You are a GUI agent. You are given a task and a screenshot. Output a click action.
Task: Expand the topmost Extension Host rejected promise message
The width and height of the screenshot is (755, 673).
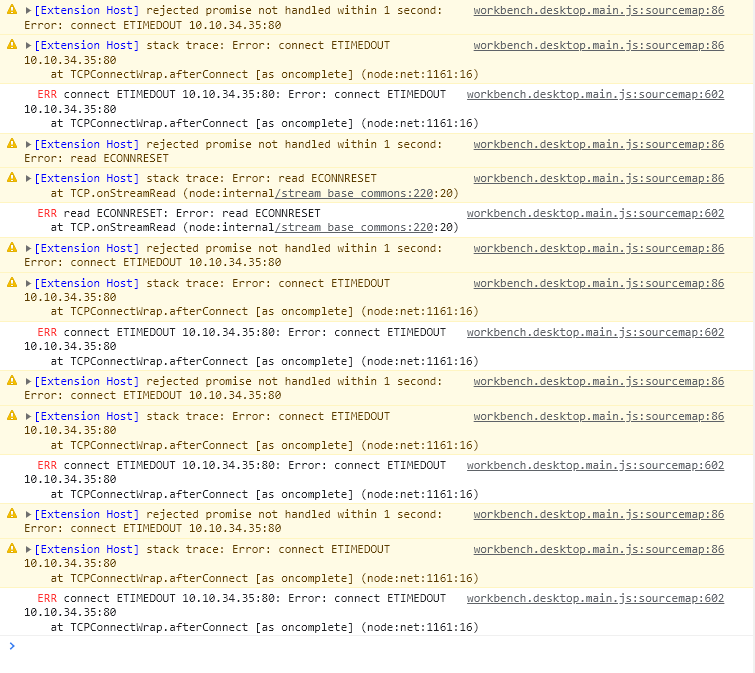point(29,10)
